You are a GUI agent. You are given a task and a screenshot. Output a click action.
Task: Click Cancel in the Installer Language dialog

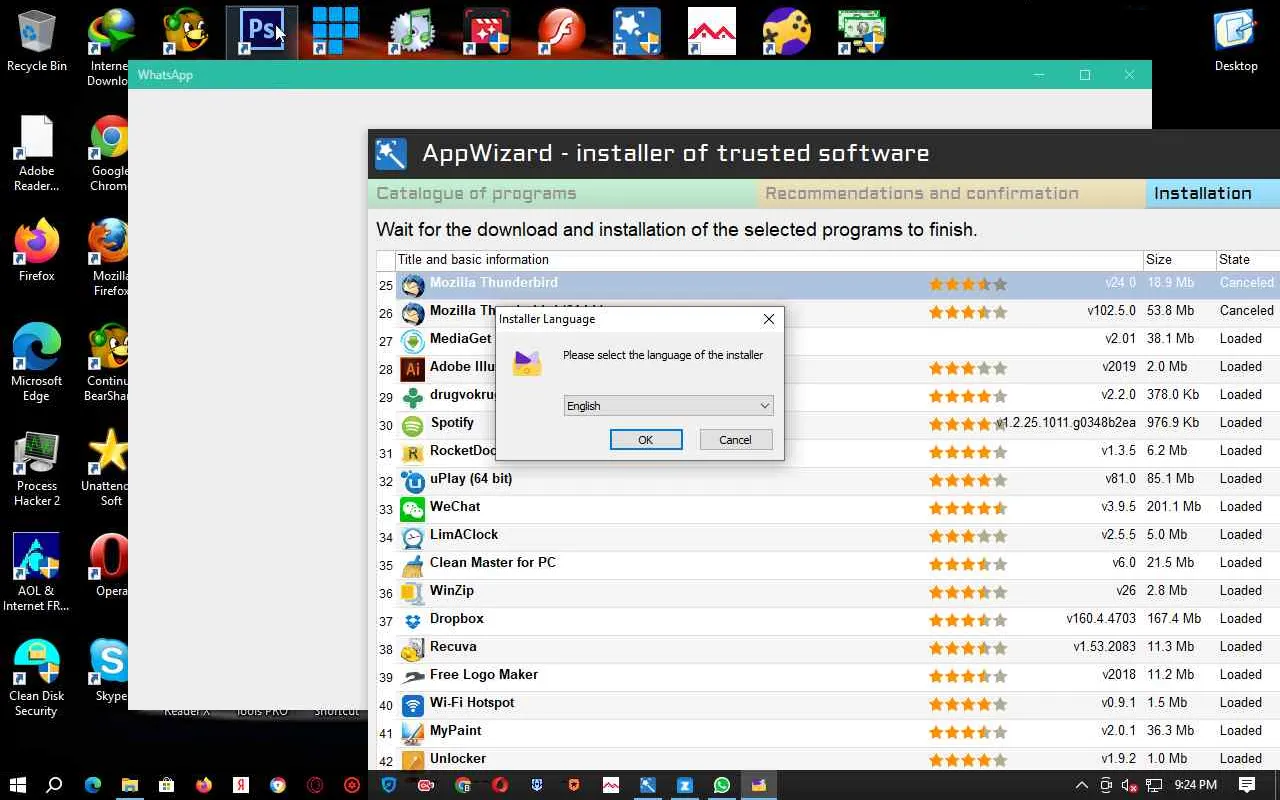coord(735,440)
